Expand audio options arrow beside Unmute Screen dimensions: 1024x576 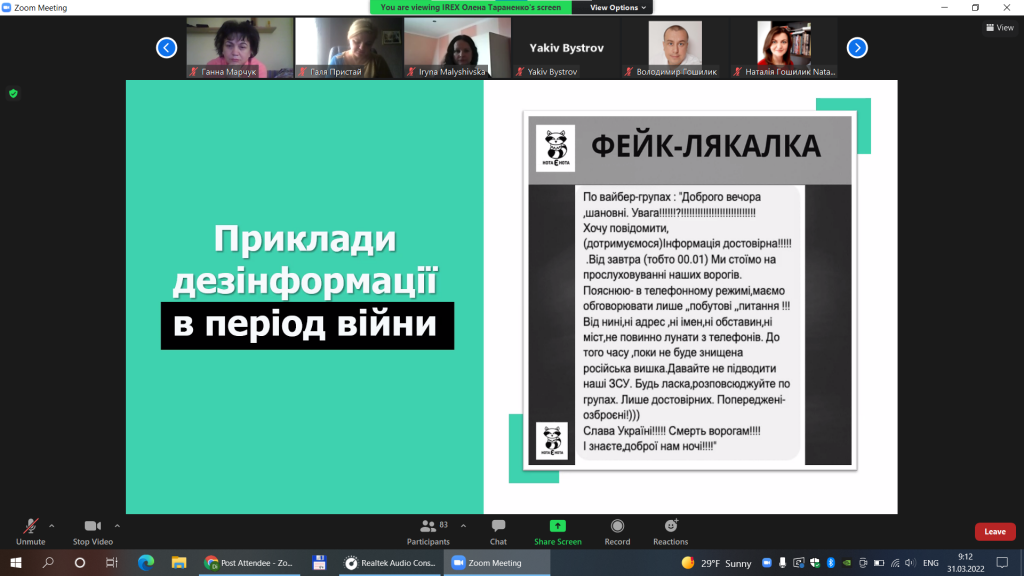click(52, 526)
